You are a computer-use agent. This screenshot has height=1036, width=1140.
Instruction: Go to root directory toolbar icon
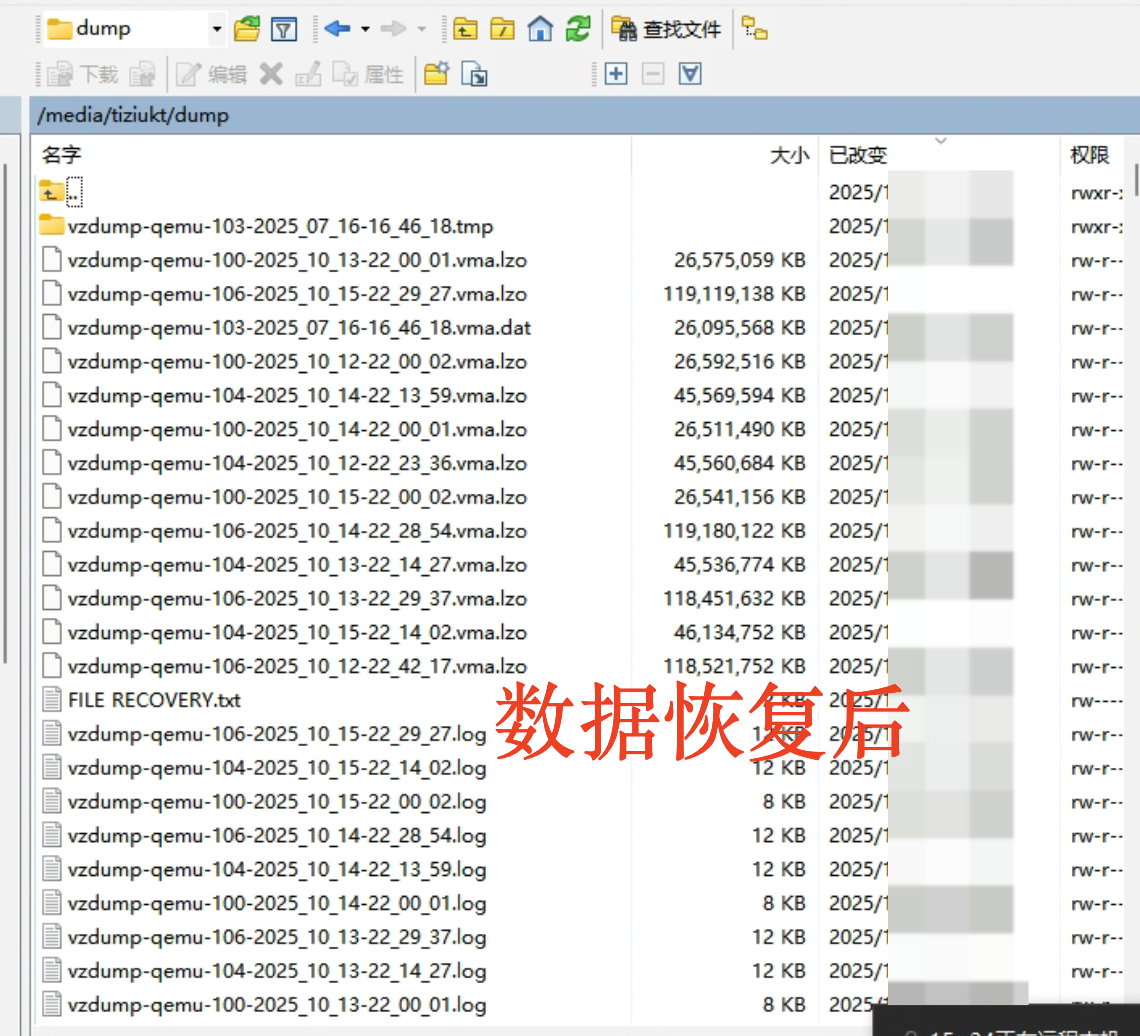pyautogui.click(x=502, y=29)
